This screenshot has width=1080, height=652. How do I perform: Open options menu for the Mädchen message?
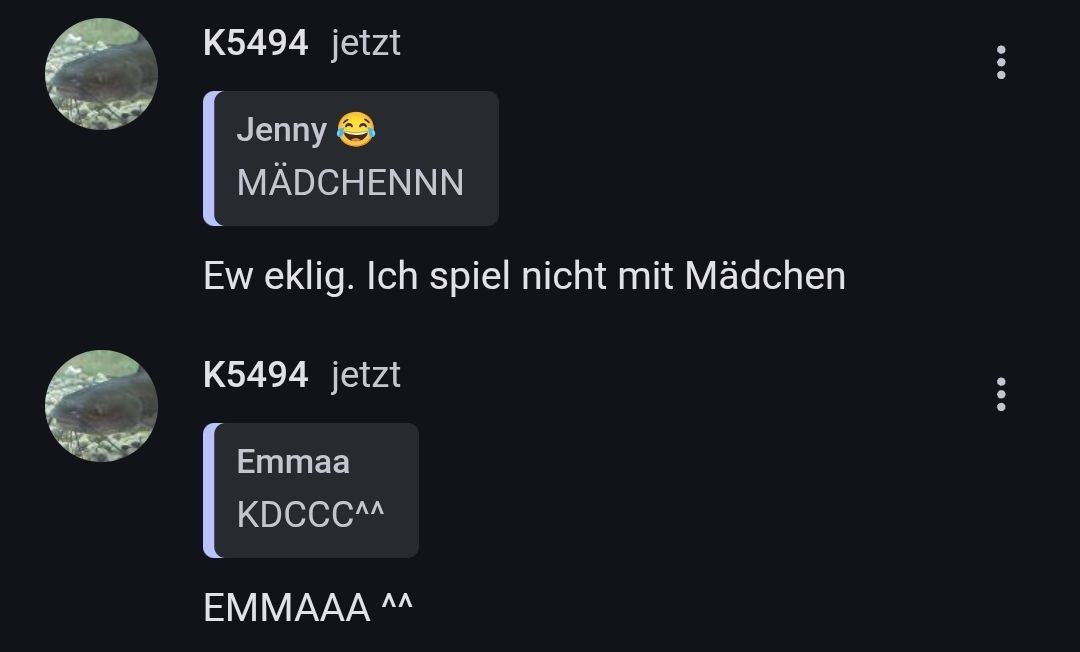point(1001,63)
